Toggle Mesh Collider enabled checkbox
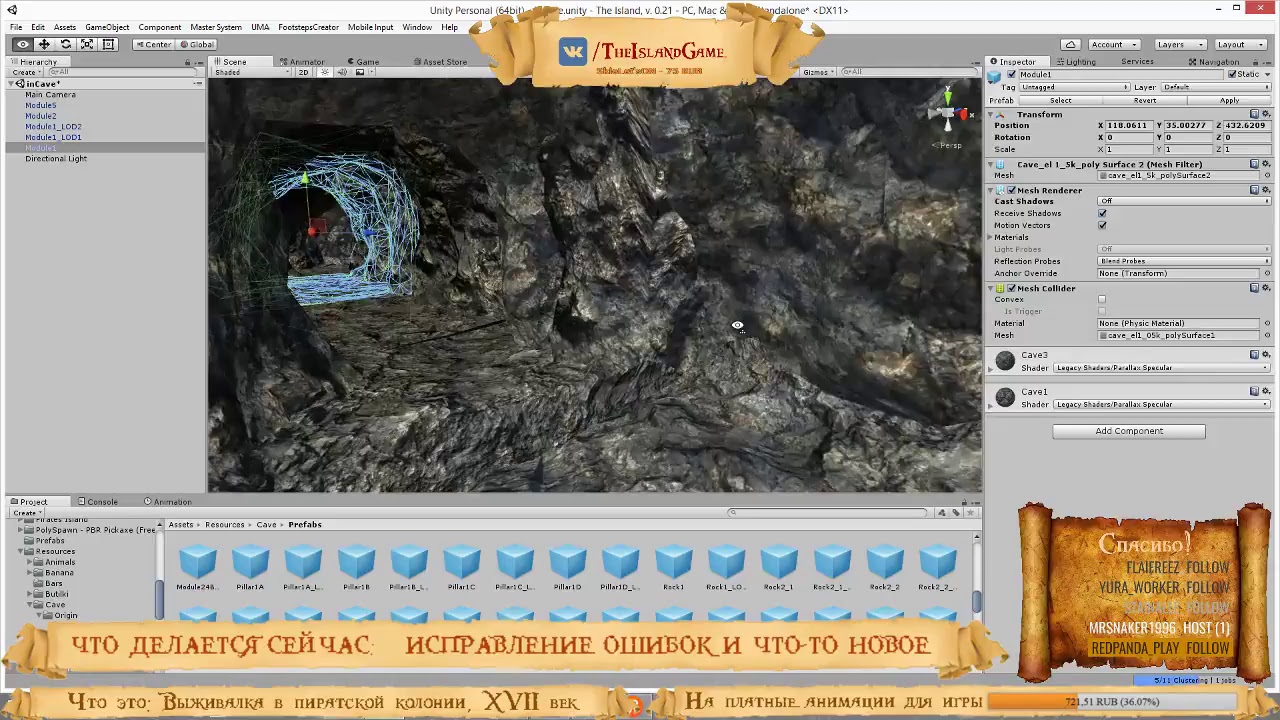 click(1011, 288)
